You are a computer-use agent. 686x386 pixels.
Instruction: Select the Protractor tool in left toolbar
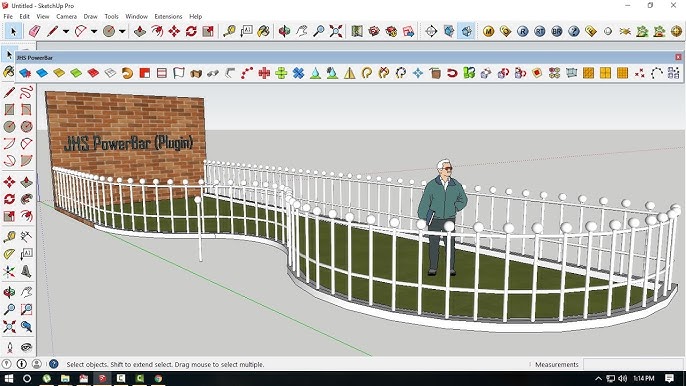coord(9,254)
